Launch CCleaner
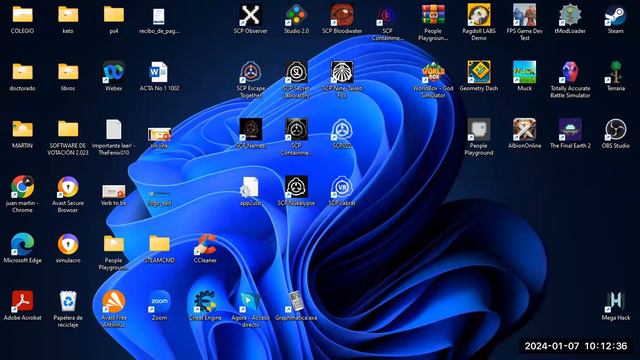The height and width of the screenshot is (360, 640). pos(205,244)
